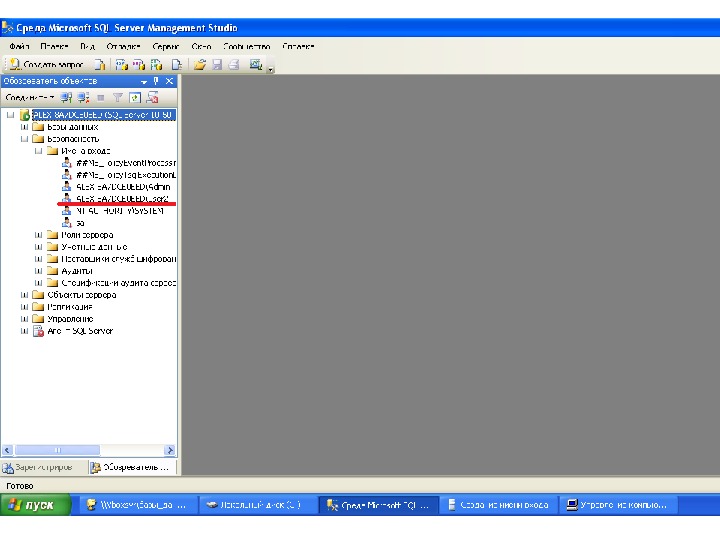Viewport: 720px width, 540px height.
Task: Open the Вид menu
Action: [x=87, y=46]
